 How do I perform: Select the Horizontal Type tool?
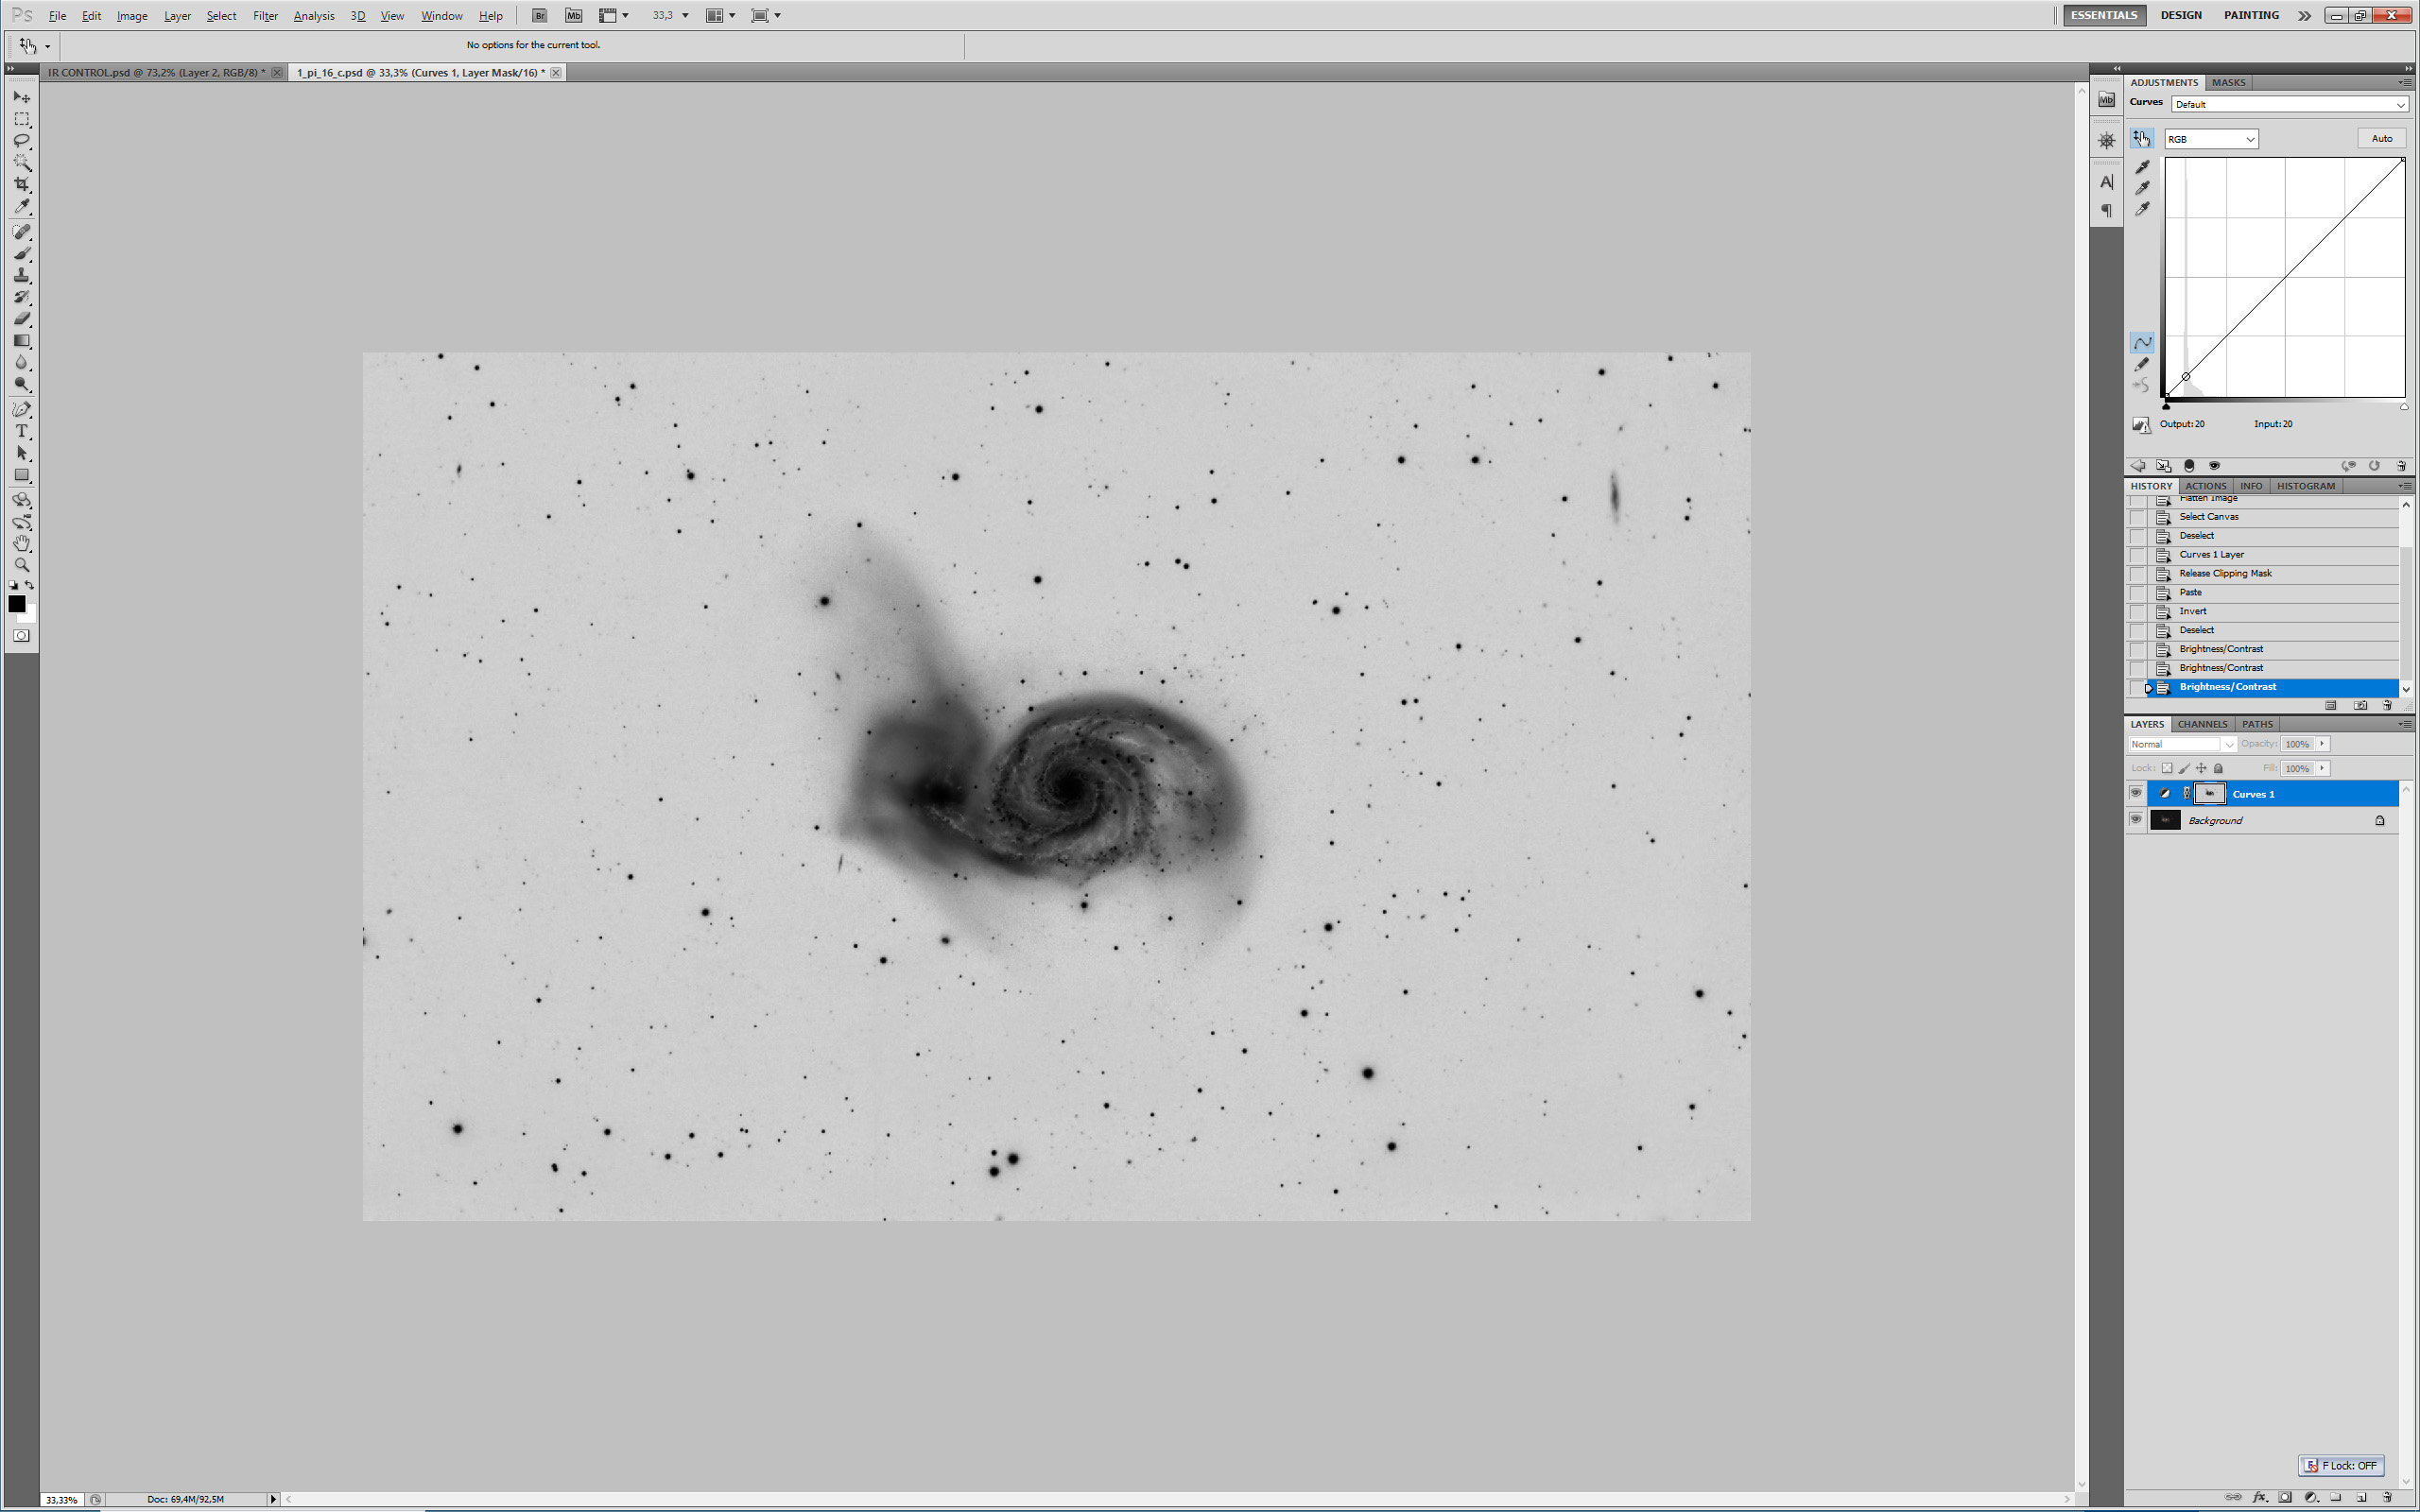click(21, 431)
